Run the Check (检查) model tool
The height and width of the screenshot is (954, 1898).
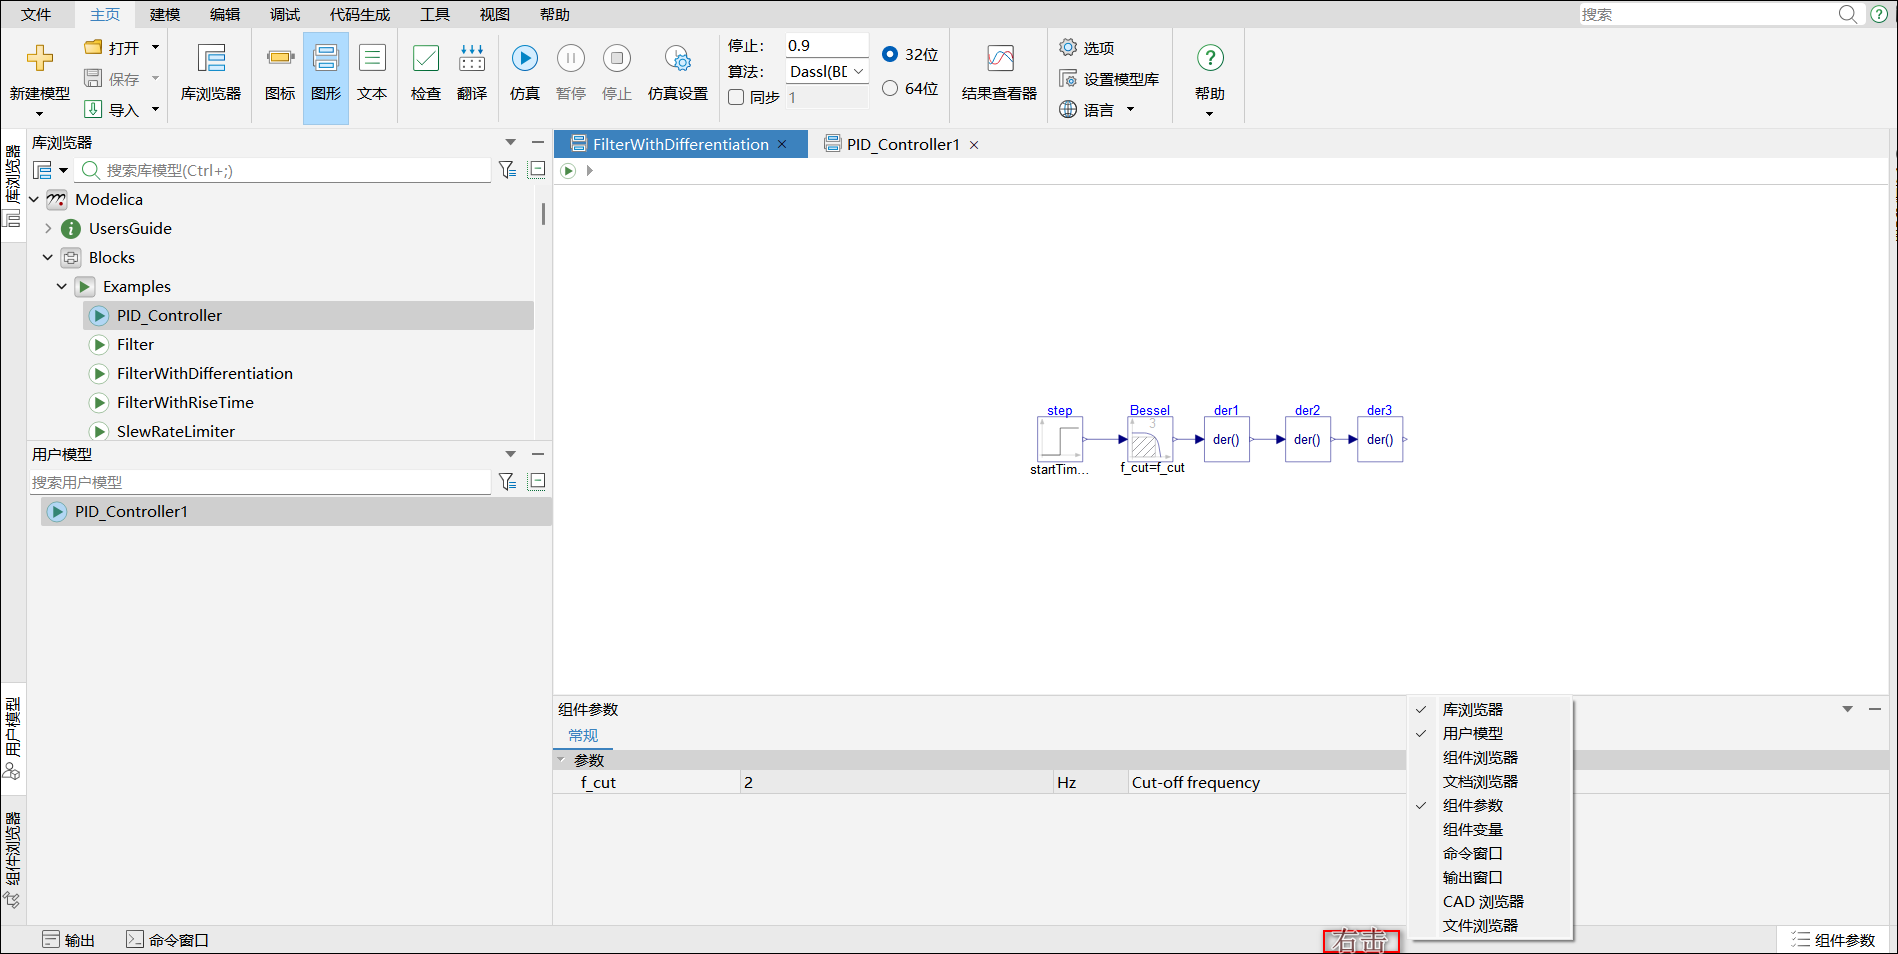[x=425, y=59]
